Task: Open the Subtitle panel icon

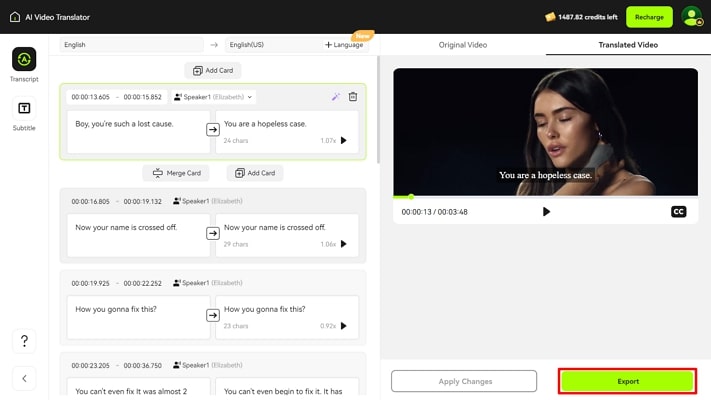Action: click(24, 108)
